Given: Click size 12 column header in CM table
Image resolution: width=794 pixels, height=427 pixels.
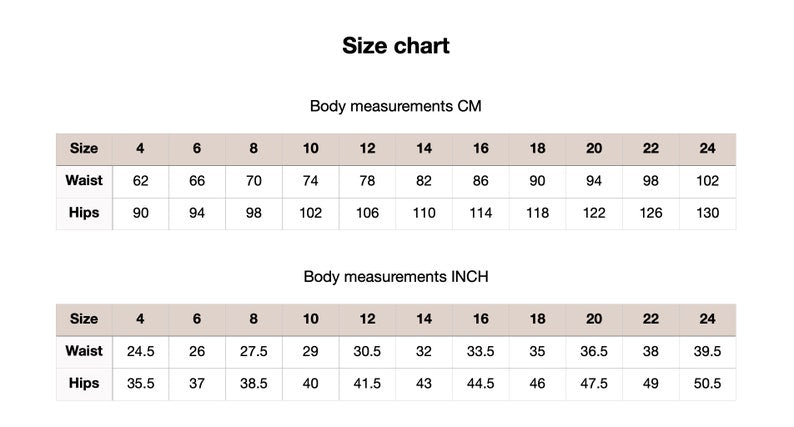Looking at the screenshot, I should click(x=367, y=148).
